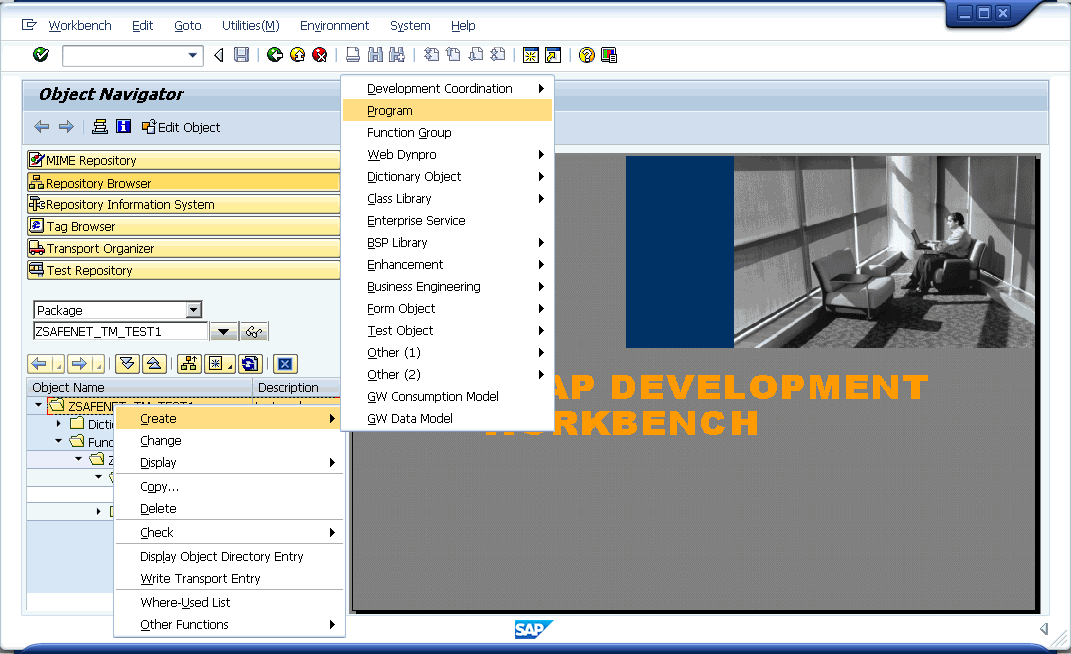Click the Last Page icon
This screenshot has height=654, width=1071.
[498, 55]
